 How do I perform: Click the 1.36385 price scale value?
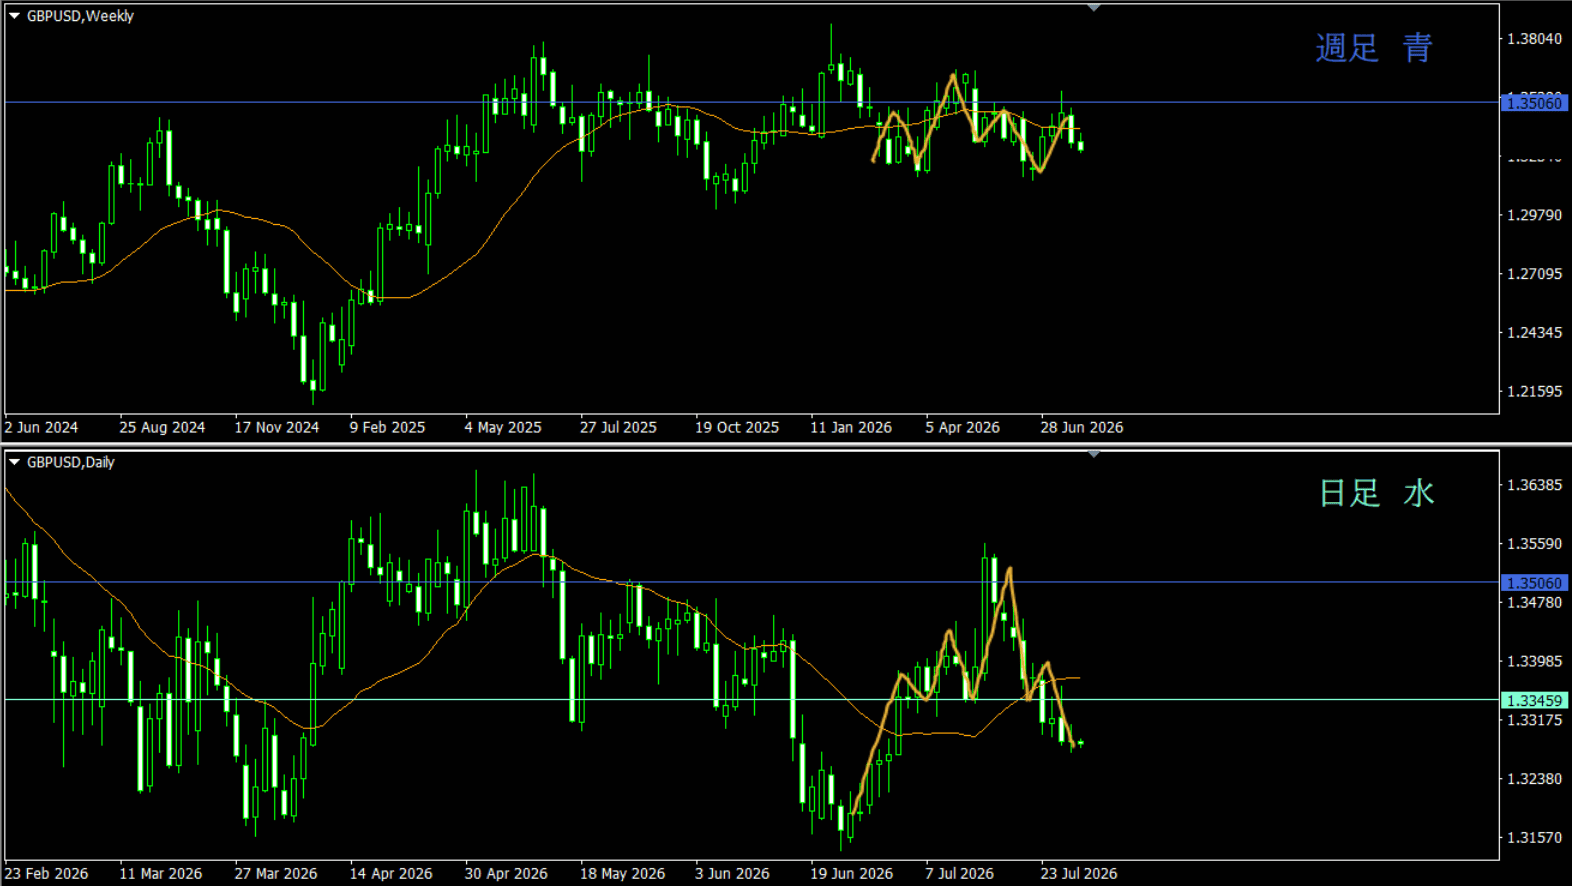(1534, 485)
